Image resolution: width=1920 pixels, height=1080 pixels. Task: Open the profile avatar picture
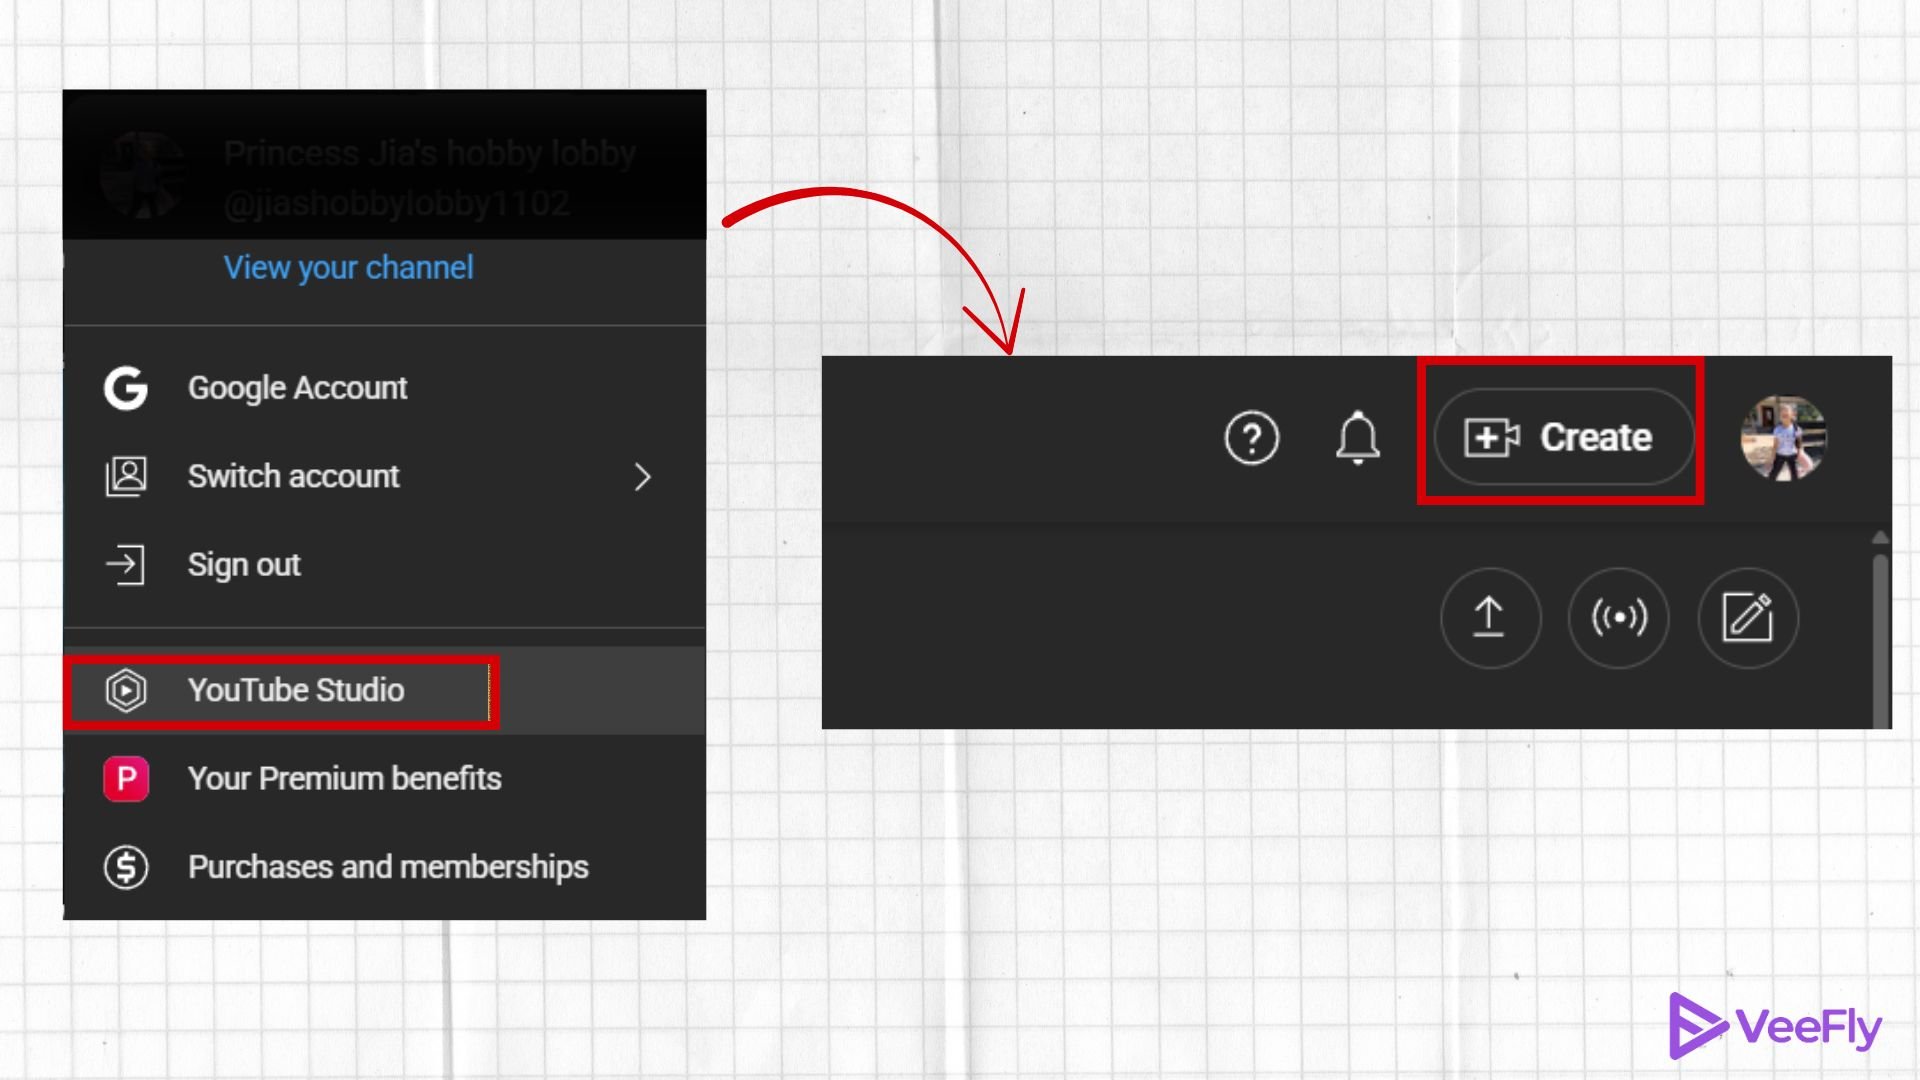coord(1783,438)
